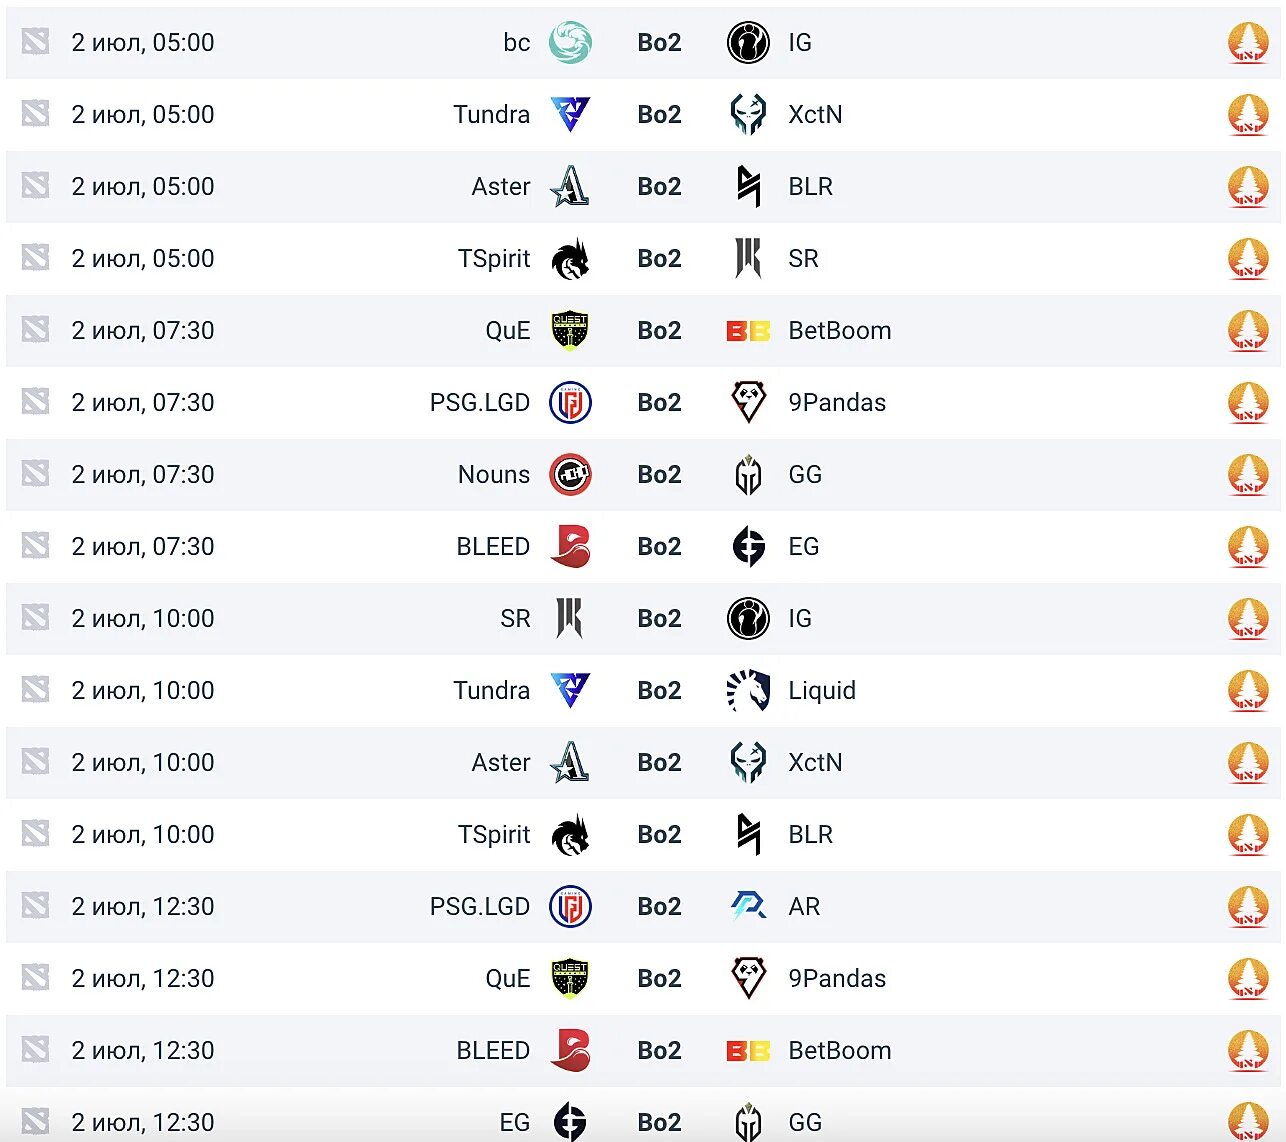
Task: Click the Evil Geniuses logo in last row
Action: coord(570,1122)
